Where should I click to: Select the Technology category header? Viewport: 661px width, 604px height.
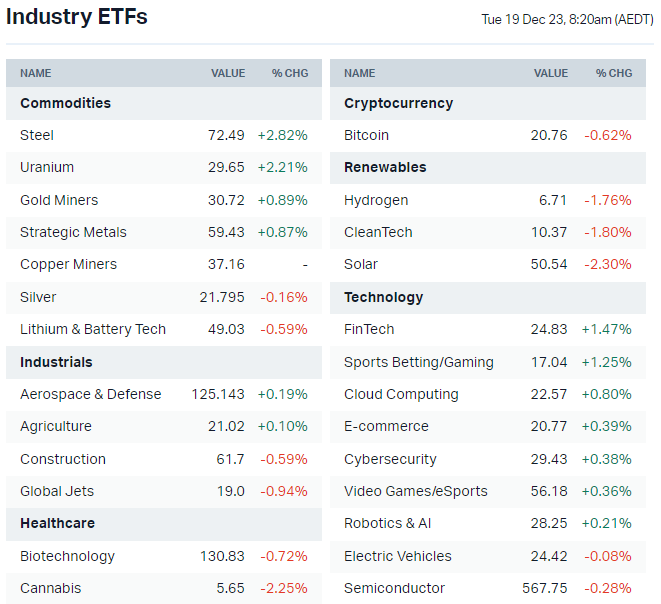383,297
